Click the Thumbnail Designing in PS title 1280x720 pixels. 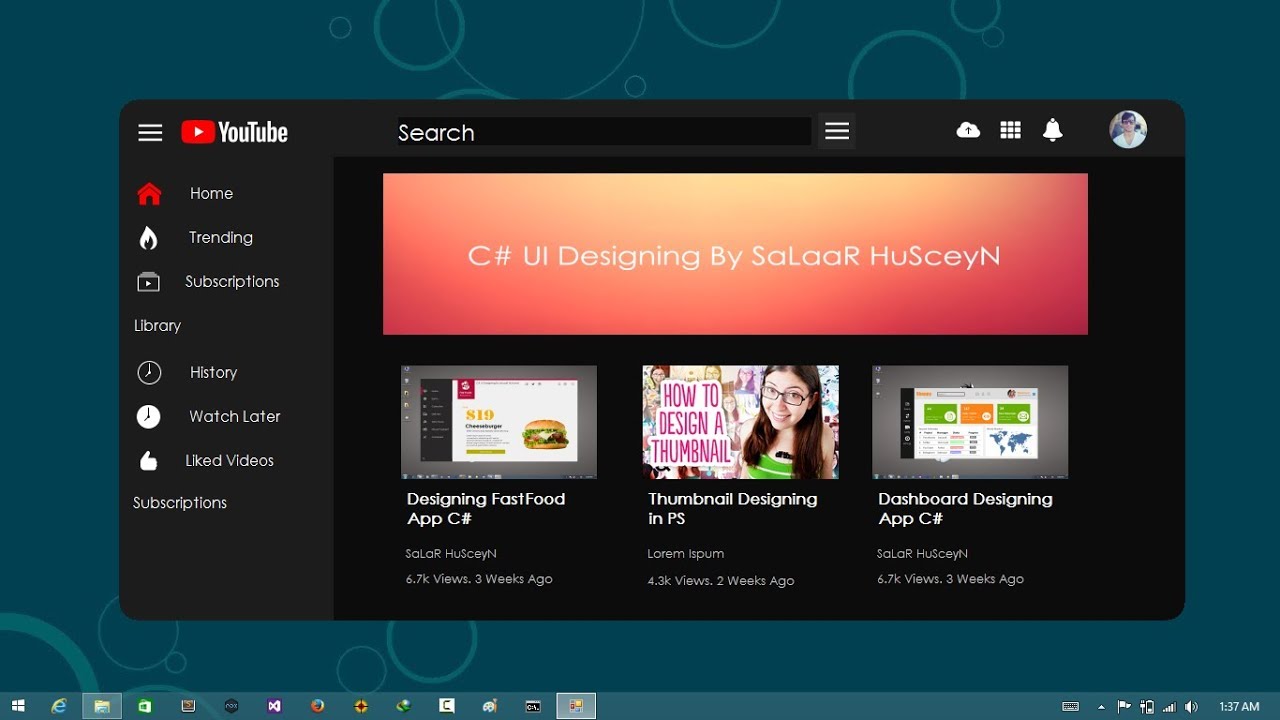tap(732, 508)
